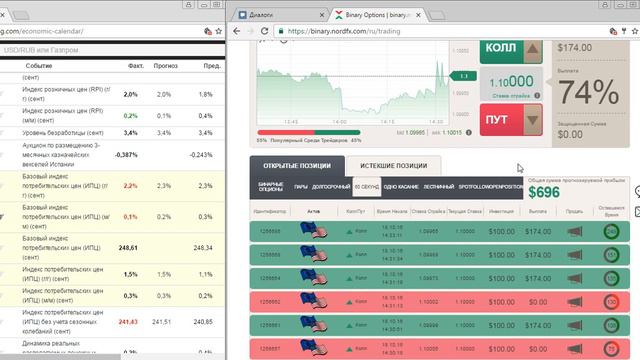
Task: Click the $696 projected profit amount
Action: (x=544, y=192)
